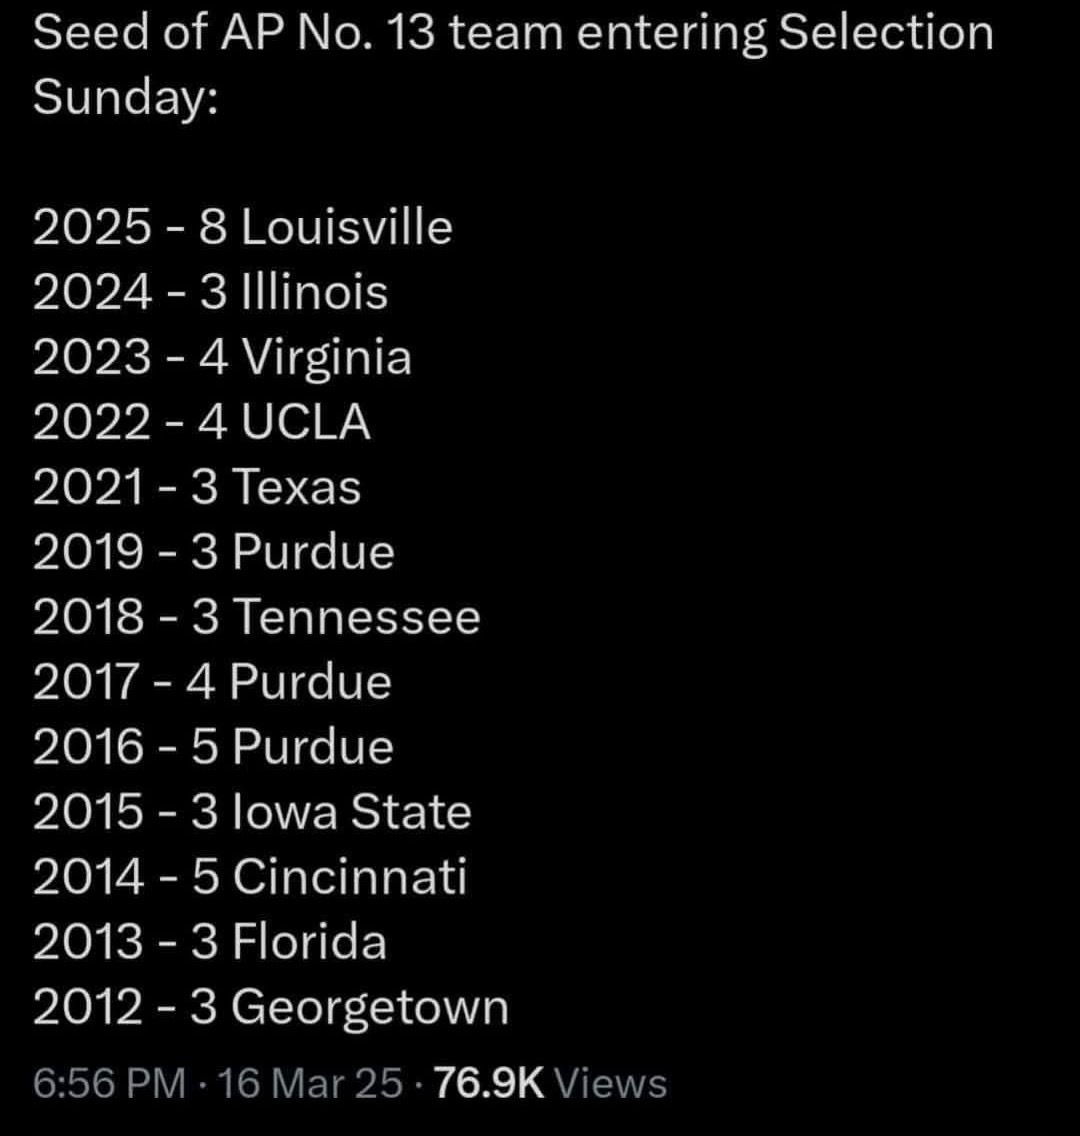Screen dimensions: 1080x1136
Task: Click the word "Selection" in the heading
Action: click(886, 34)
